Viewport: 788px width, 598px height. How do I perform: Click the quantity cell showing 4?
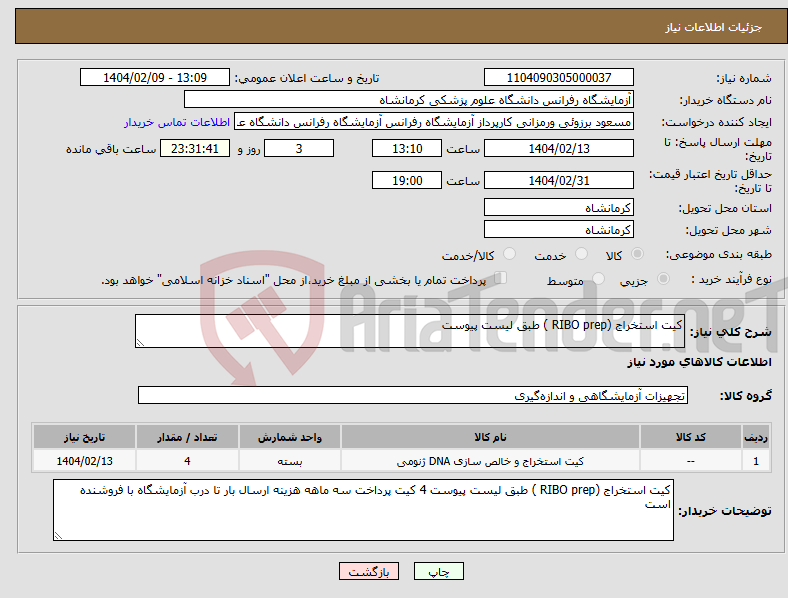pyautogui.click(x=187, y=461)
